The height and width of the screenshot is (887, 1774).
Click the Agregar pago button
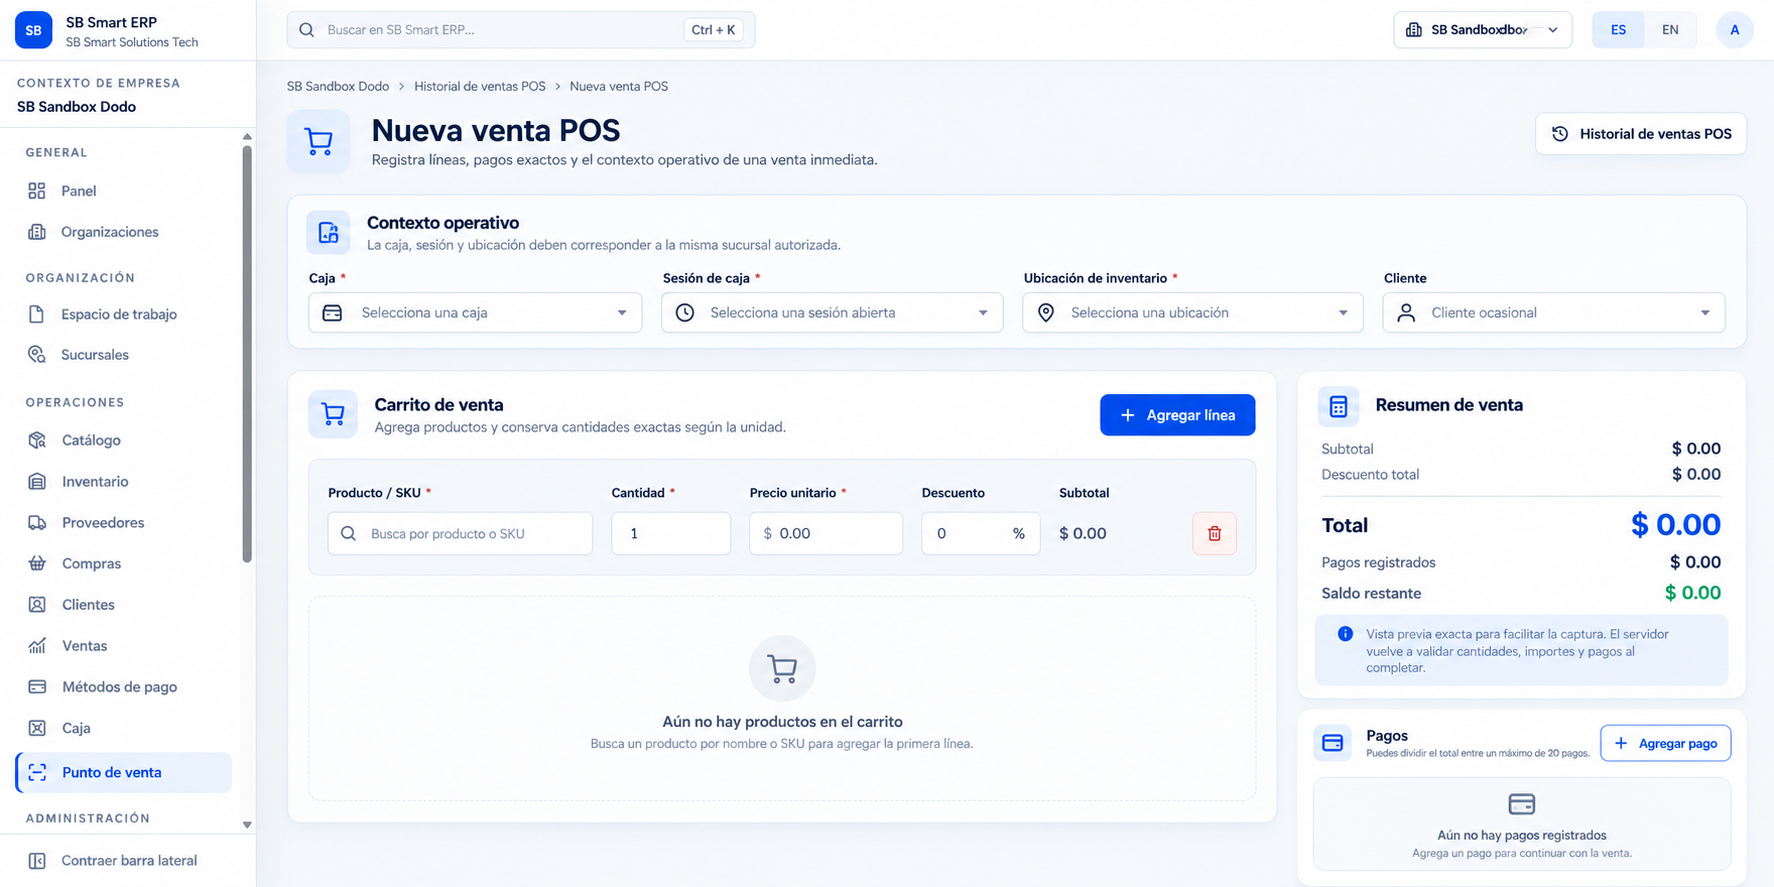[1666, 743]
